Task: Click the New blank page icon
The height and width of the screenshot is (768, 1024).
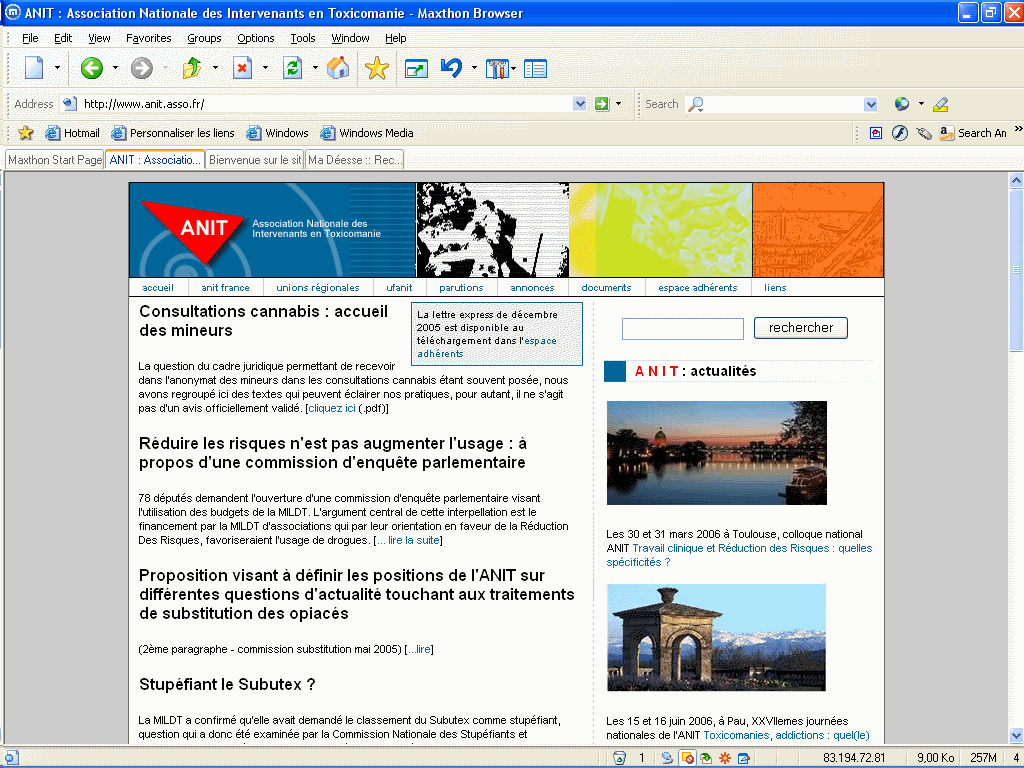Action: tap(34, 68)
